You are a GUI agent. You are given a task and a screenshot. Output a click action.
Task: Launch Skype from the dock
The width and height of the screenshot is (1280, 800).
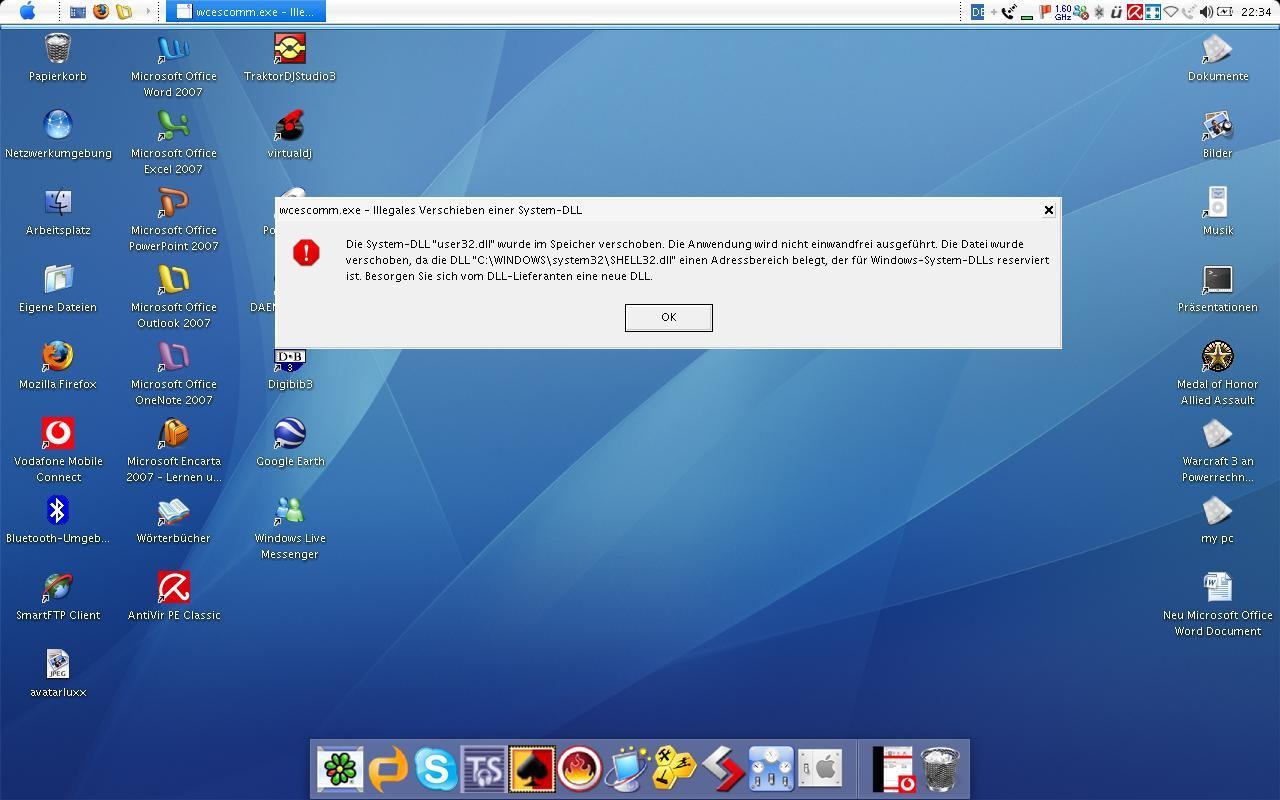pyautogui.click(x=436, y=769)
